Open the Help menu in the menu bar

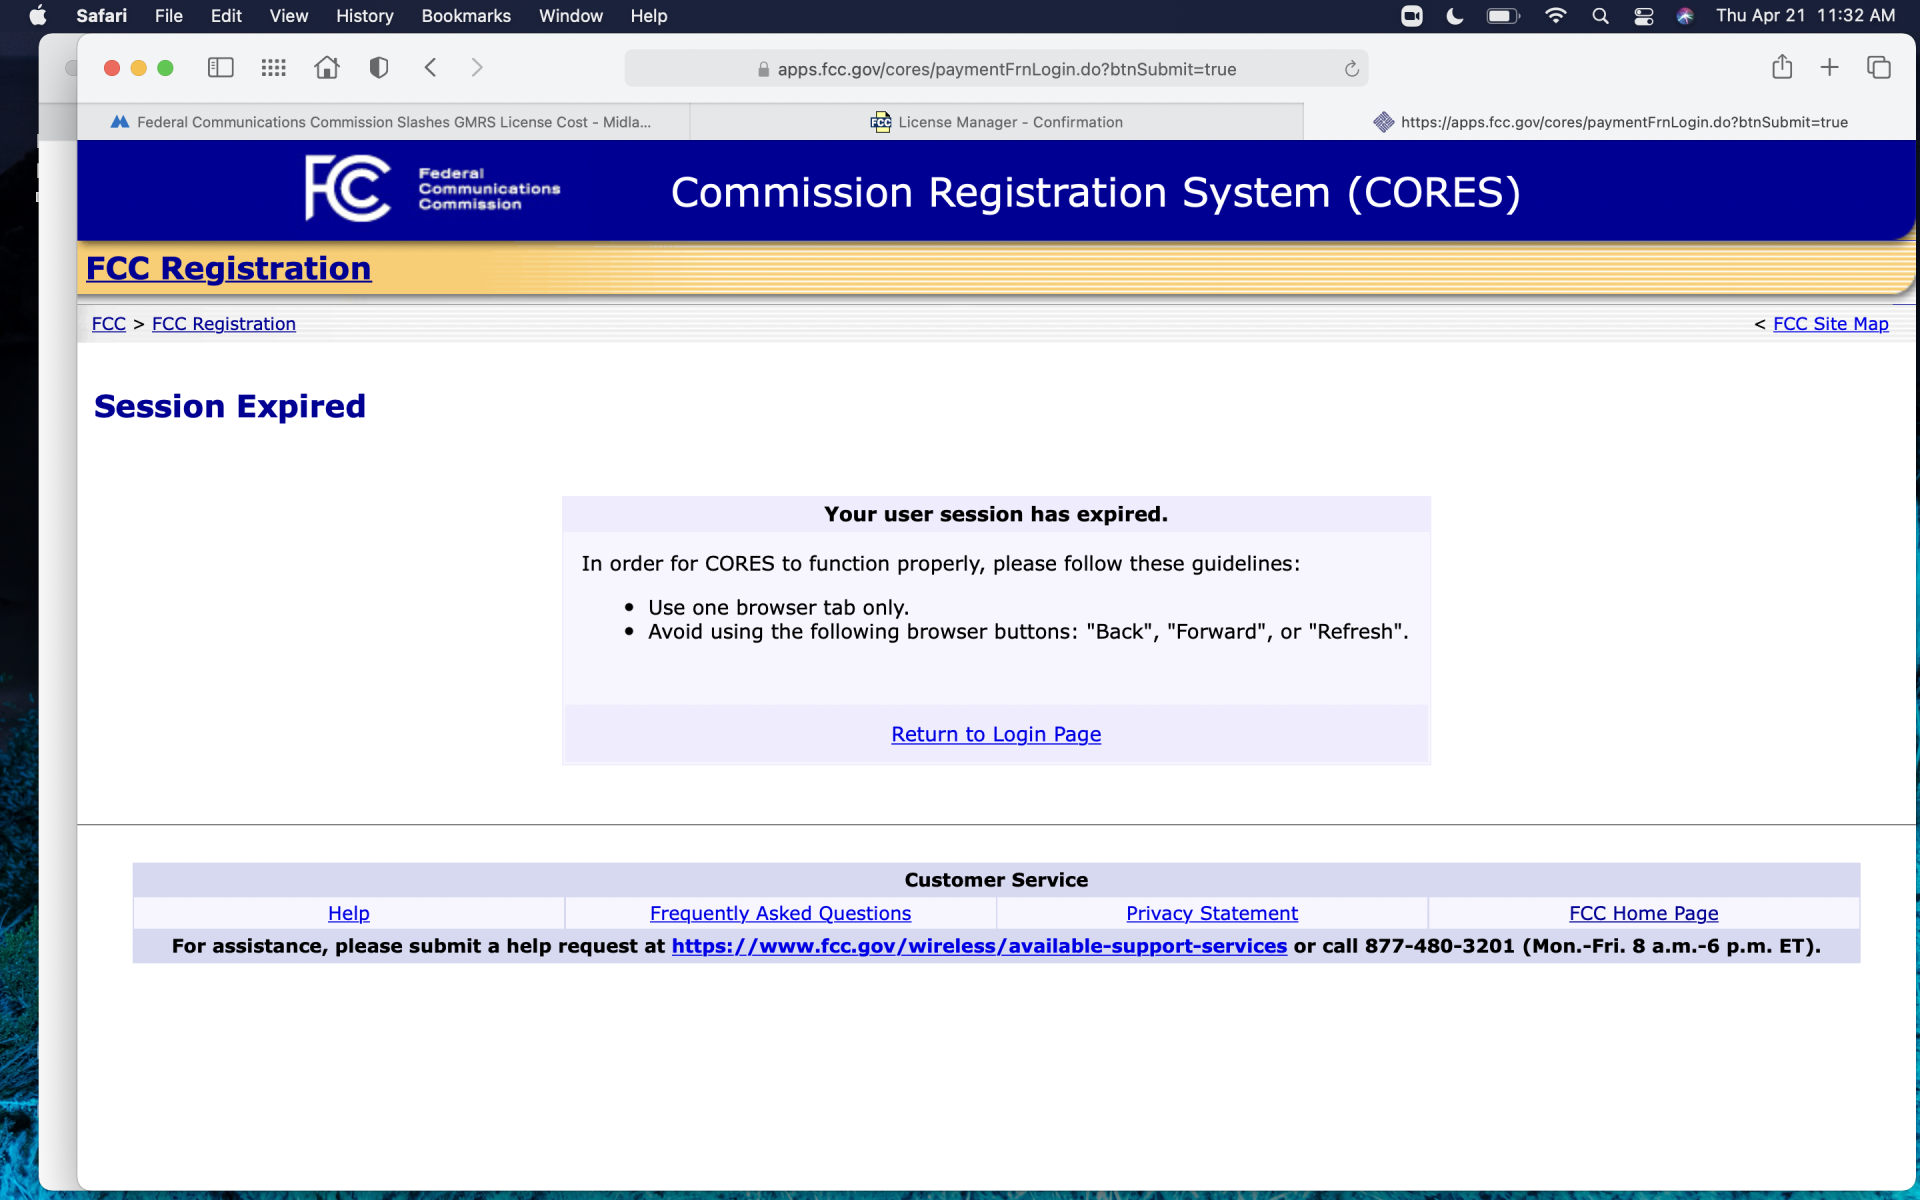point(648,15)
